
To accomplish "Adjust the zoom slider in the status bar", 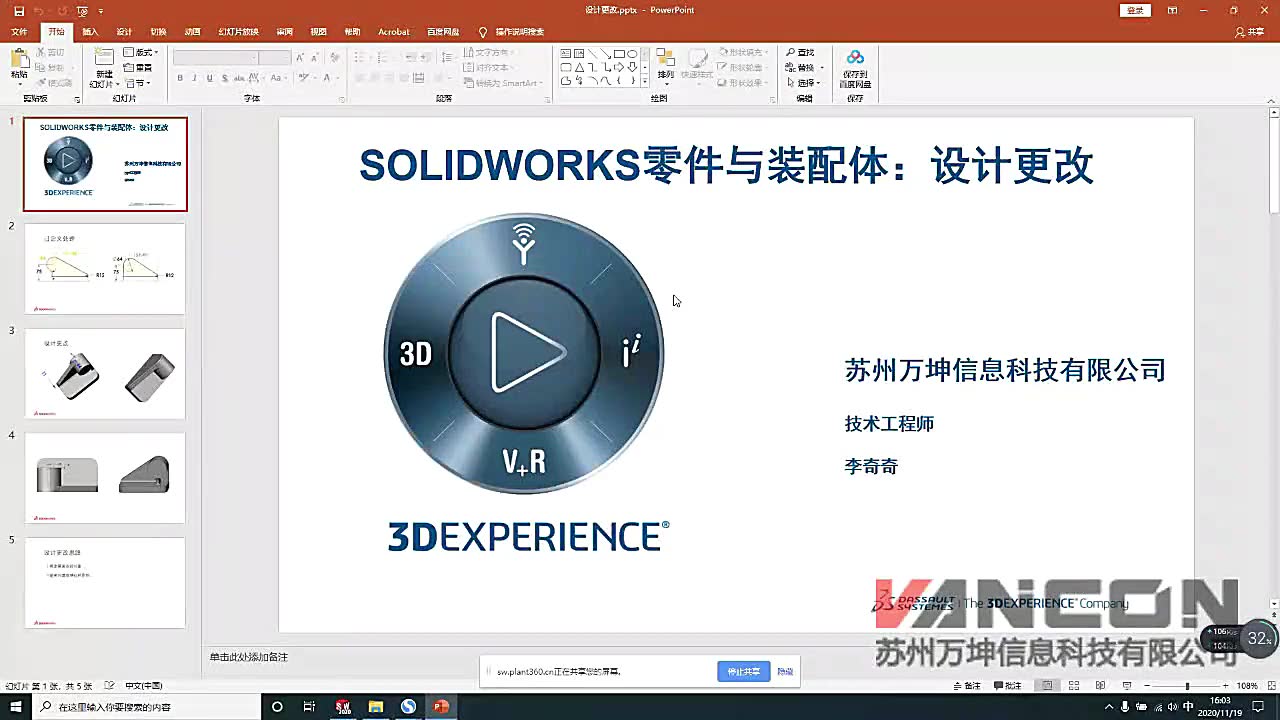I will coord(1187,687).
